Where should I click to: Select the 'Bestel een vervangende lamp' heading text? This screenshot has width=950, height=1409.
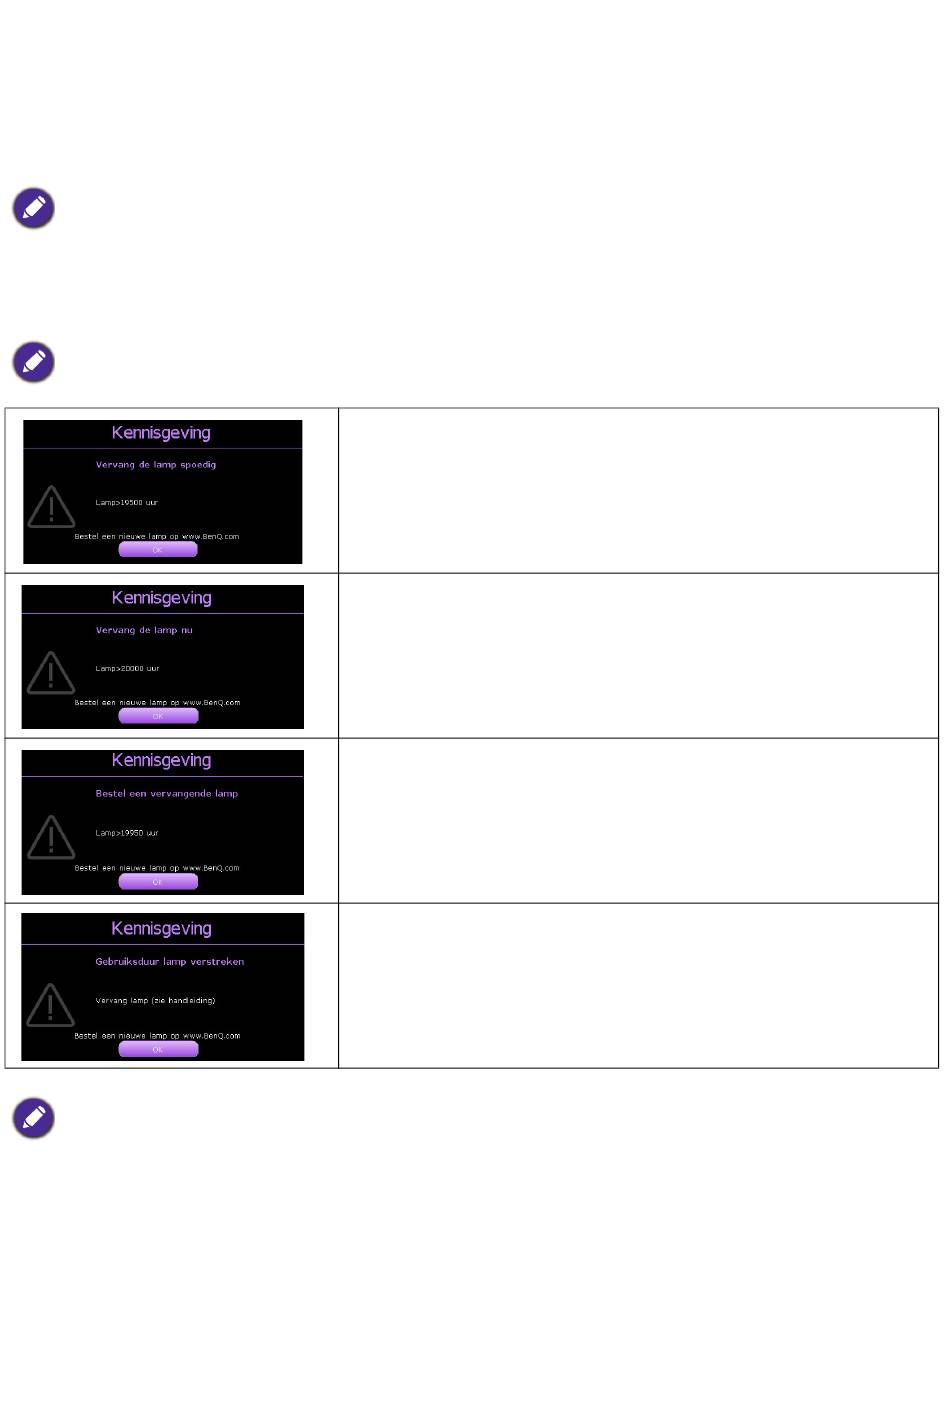click(x=167, y=794)
